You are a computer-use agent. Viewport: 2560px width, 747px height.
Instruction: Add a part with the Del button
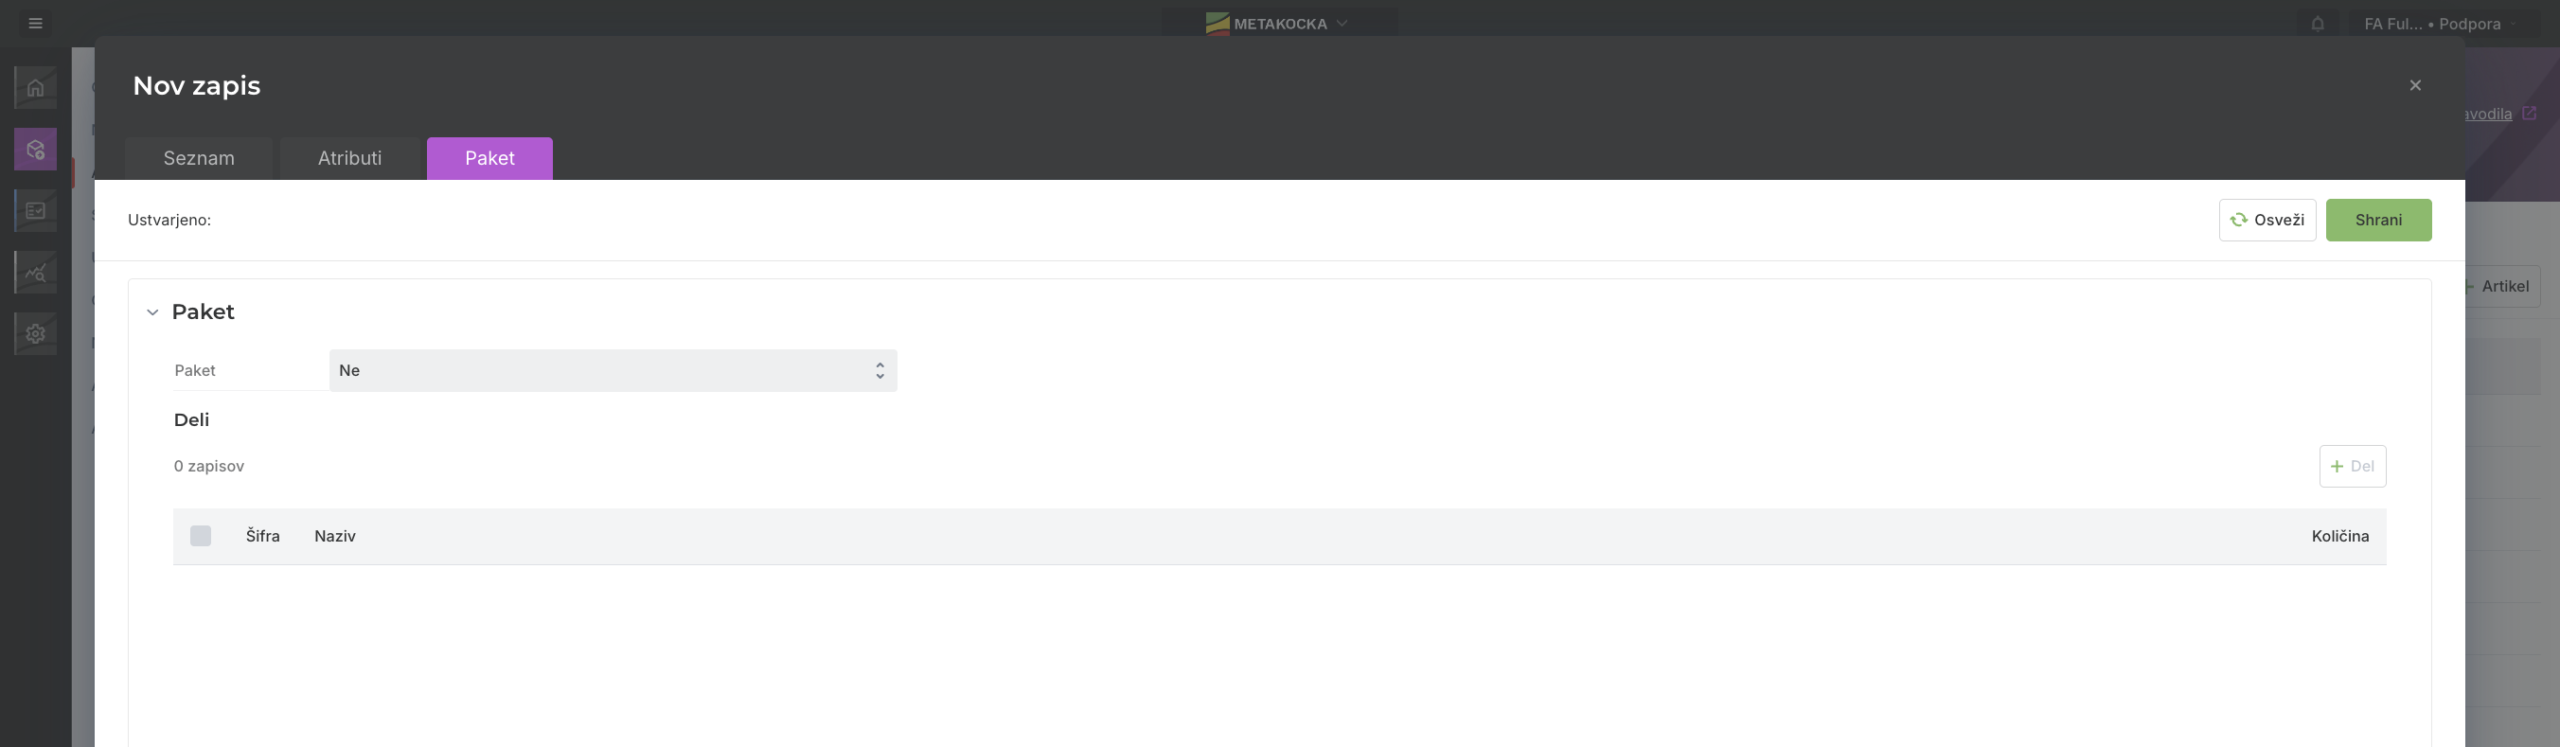click(x=2352, y=466)
